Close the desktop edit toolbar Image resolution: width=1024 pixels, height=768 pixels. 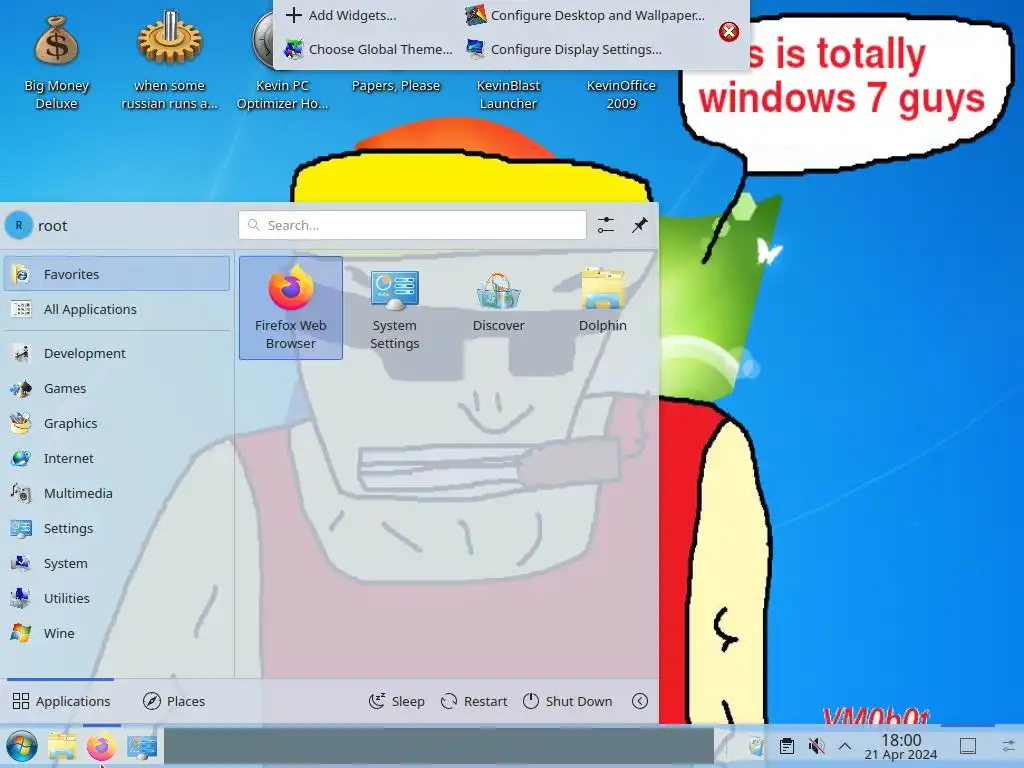[x=729, y=31]
